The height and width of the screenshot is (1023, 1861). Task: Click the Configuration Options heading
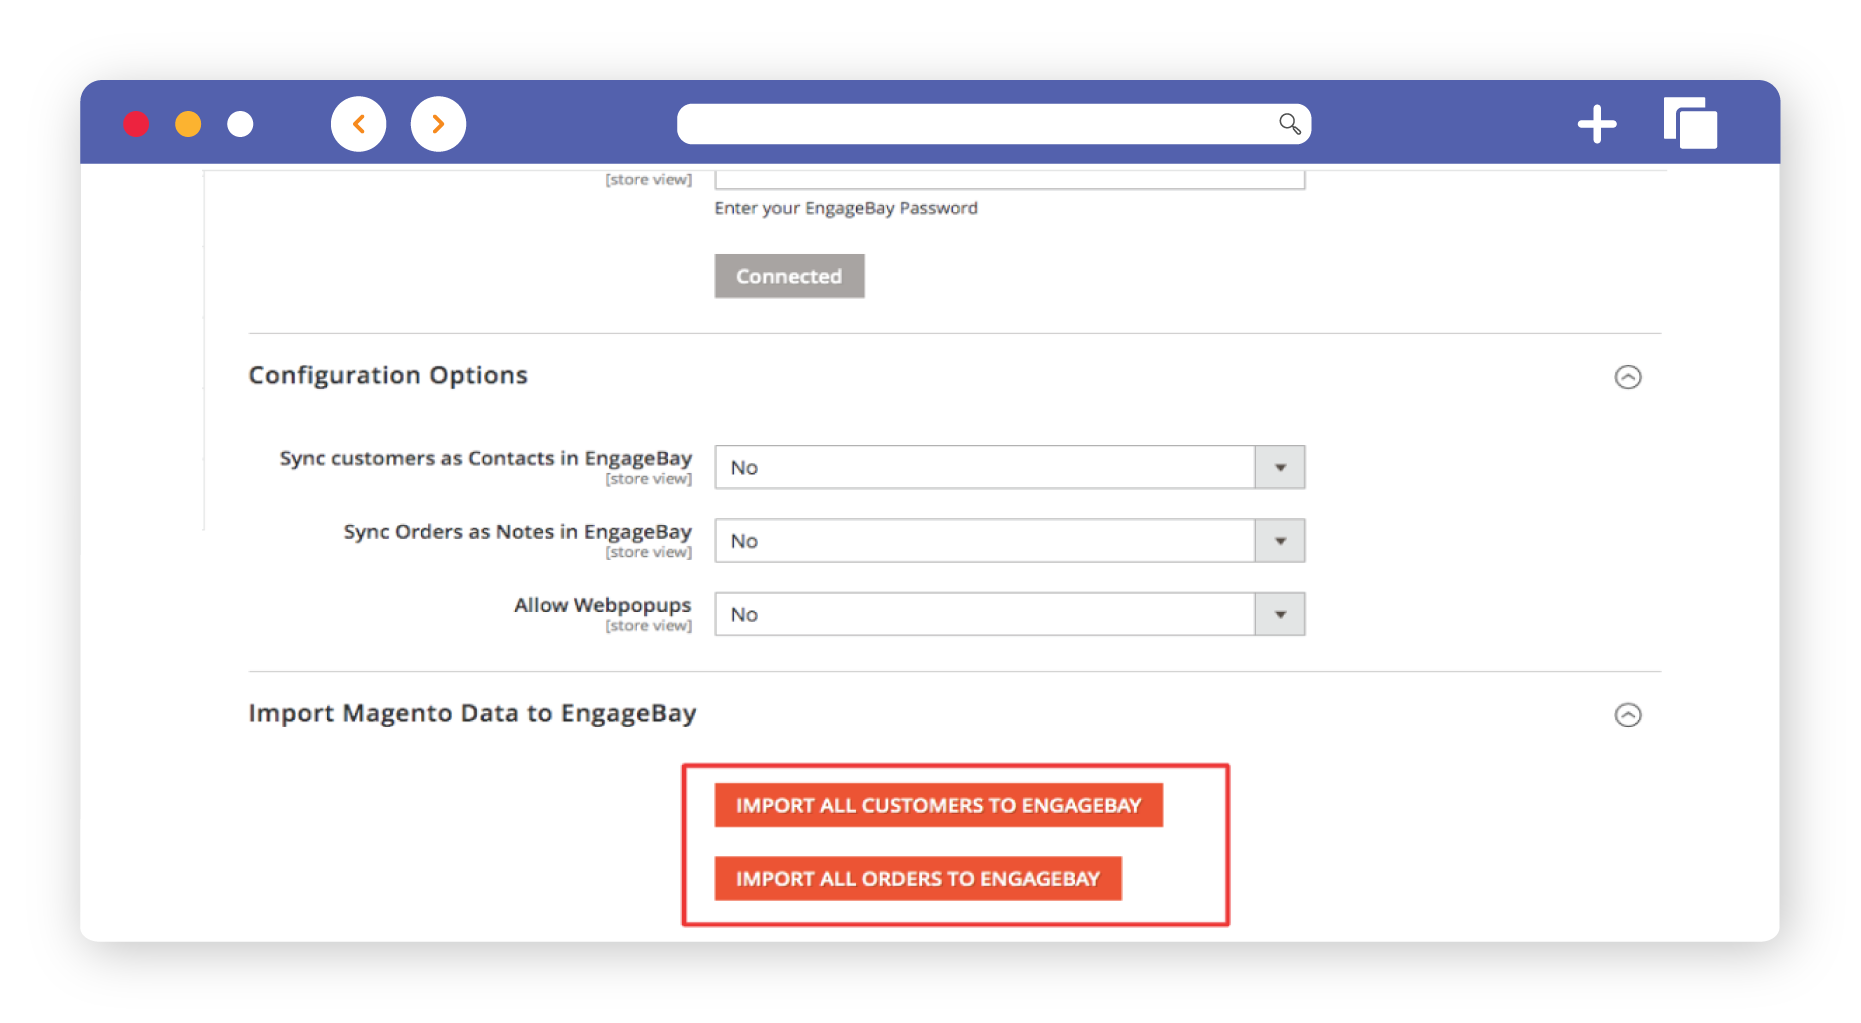(x=388, y=375)
